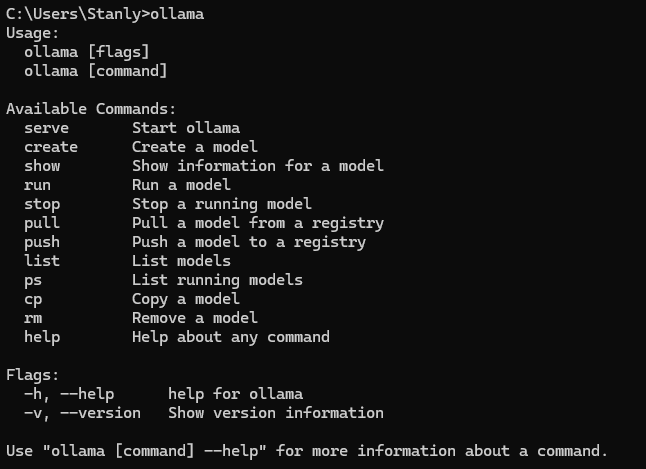This screenshot has height=469, width=646.
Task: Click the 'ps' command name
Action: click(x=33, y=280)
